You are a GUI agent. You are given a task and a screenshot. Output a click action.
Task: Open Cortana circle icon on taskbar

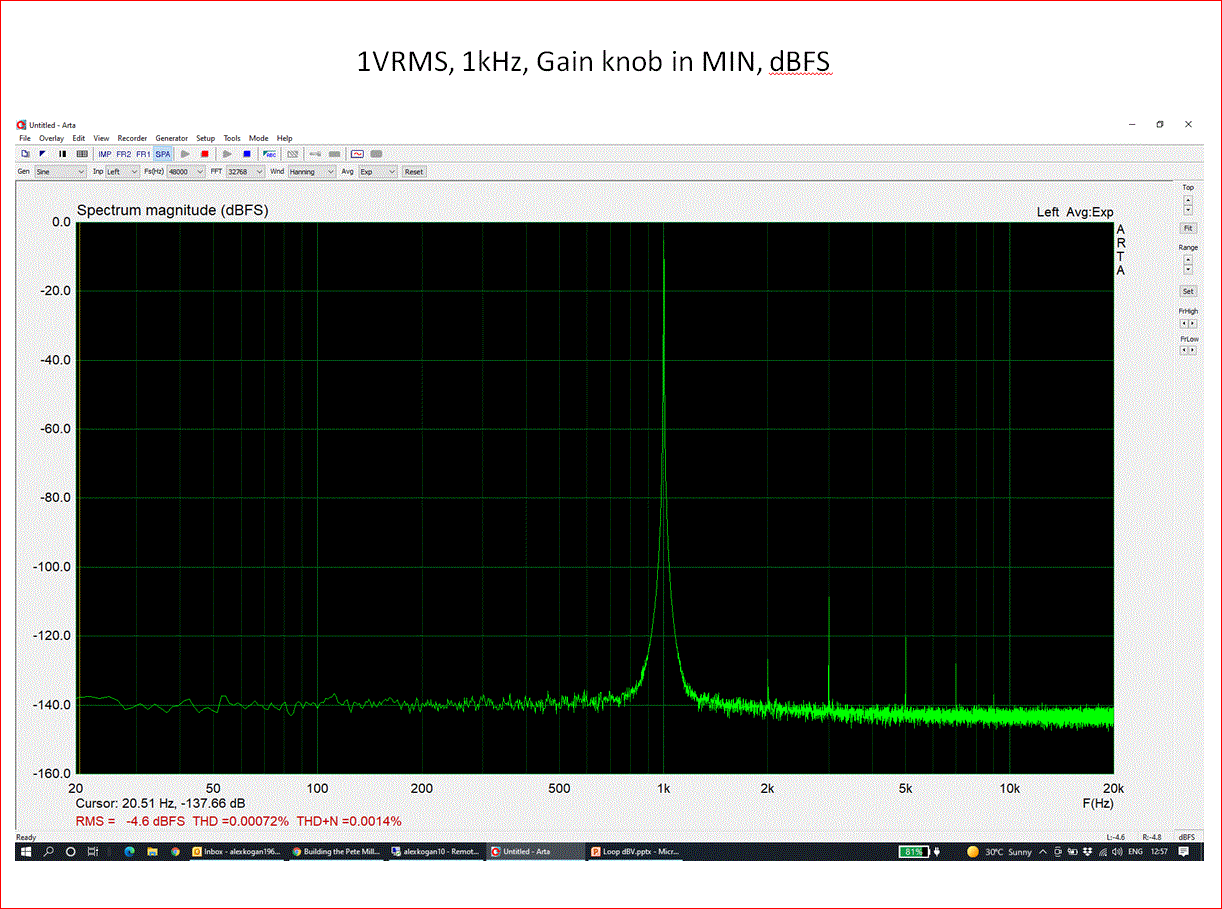70,852
